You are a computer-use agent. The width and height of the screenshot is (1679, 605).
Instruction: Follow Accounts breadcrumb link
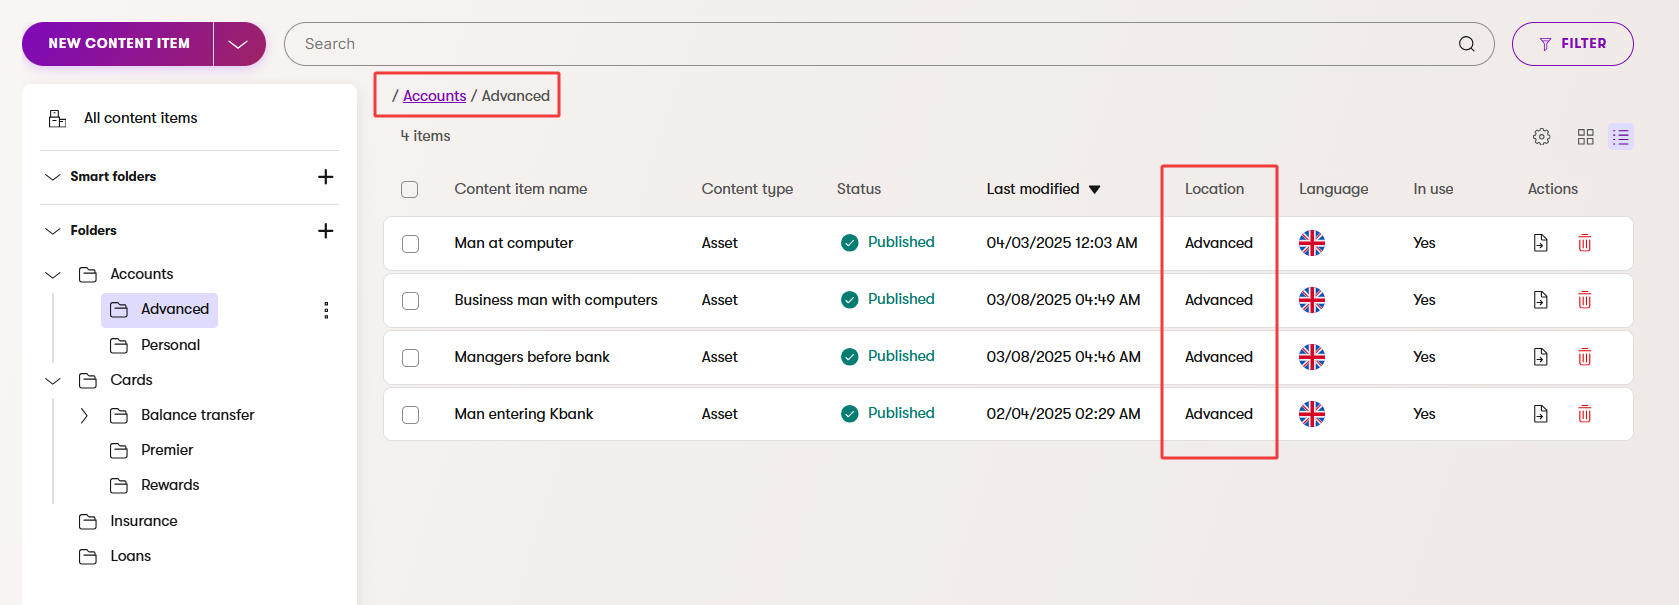click(x=434, y=96)
